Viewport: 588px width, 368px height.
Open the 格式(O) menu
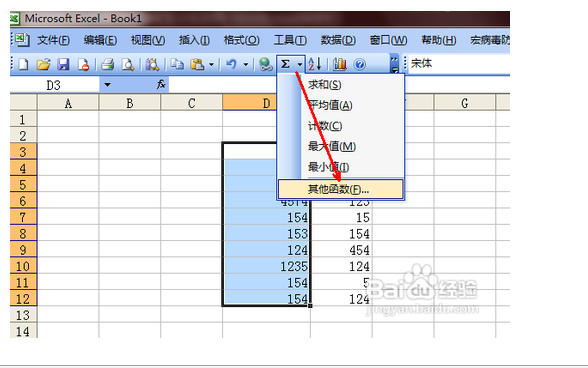[242, 40]
